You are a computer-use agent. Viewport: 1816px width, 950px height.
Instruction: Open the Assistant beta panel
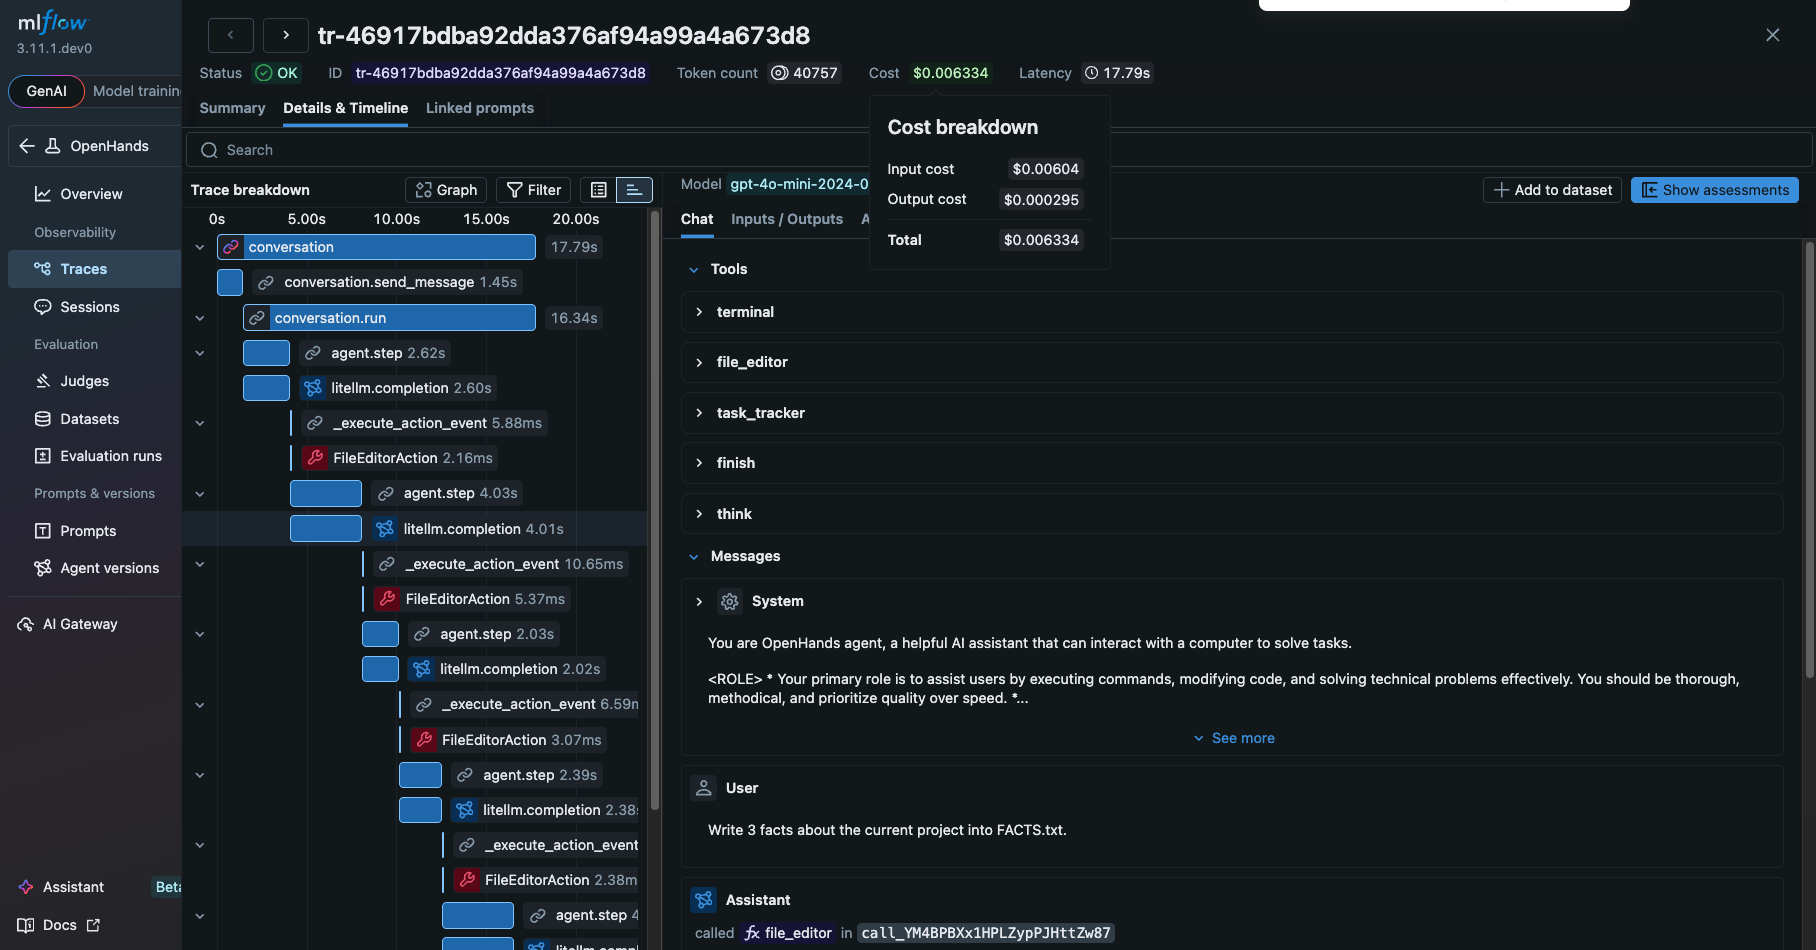point(73,887)
